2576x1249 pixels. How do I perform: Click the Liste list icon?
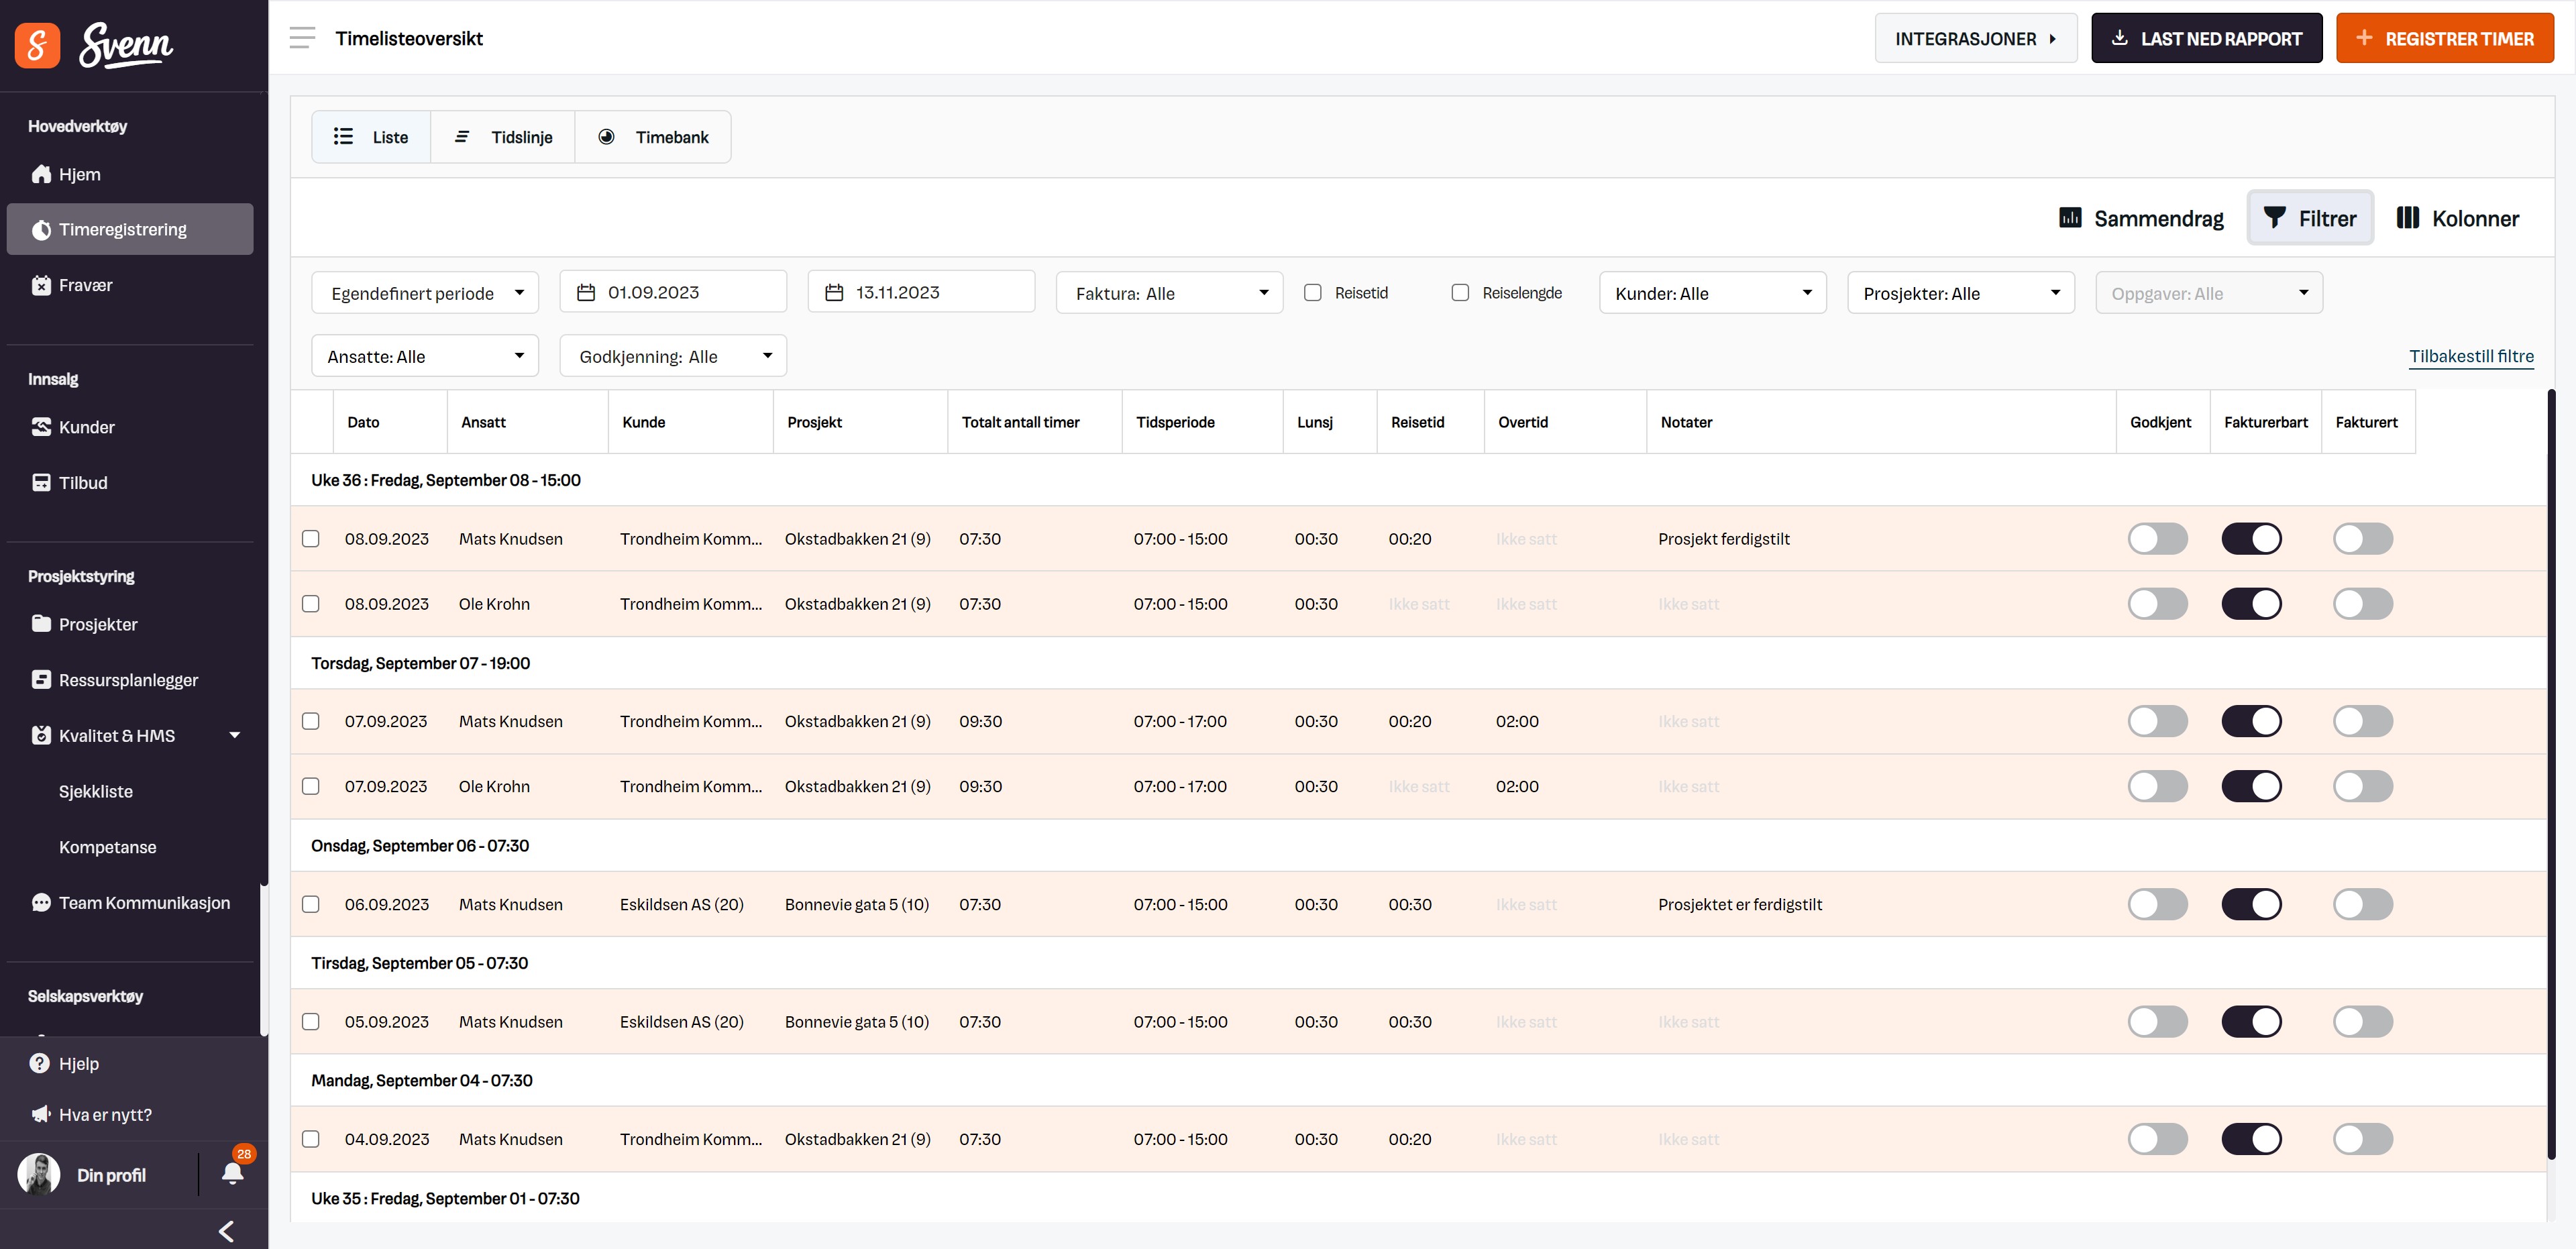click(343, 136)
